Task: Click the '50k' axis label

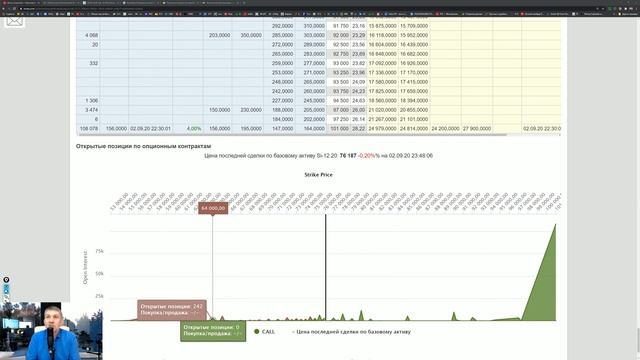Action: [x=99, y=273]
